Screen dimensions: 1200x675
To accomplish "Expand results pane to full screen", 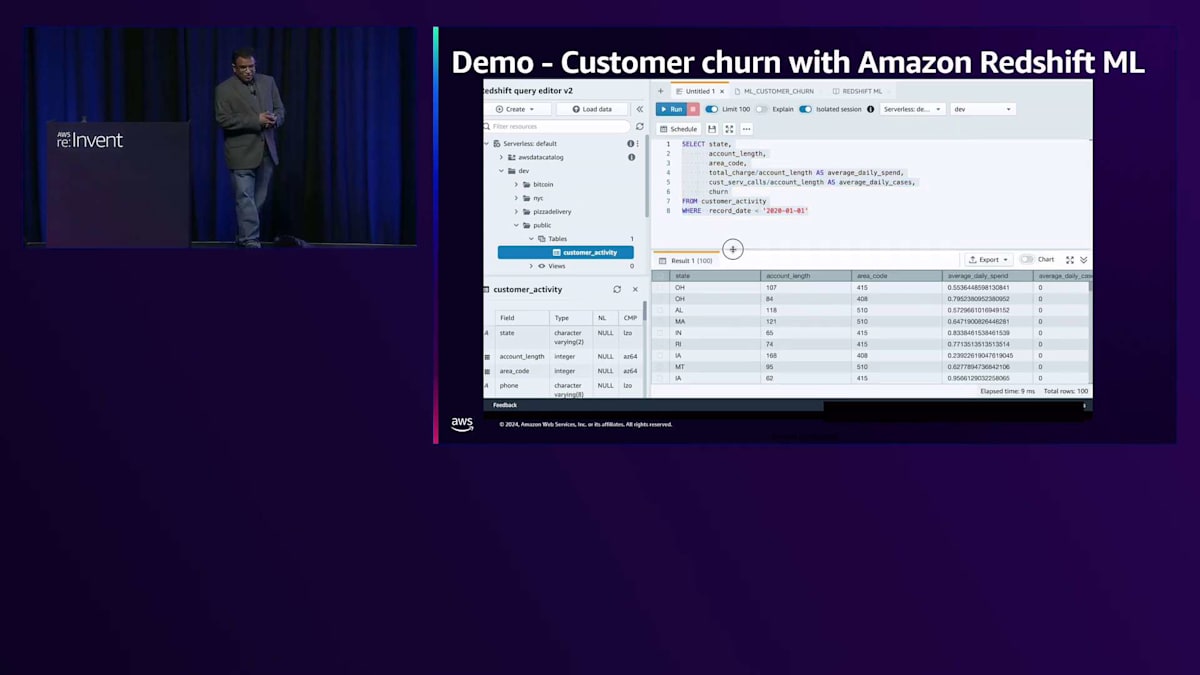I will coord(1070,259).
